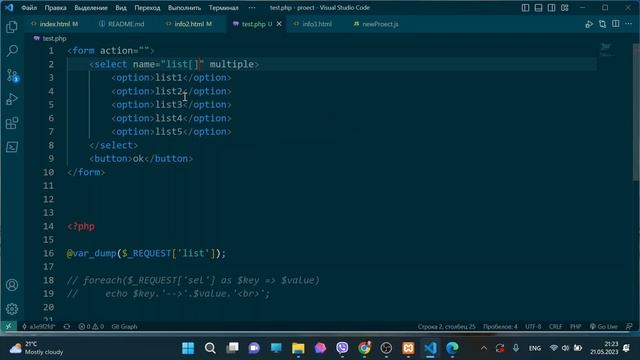Open the Extensions view
The width and height of the screenshot is (640, 360).
click(12, 123)
